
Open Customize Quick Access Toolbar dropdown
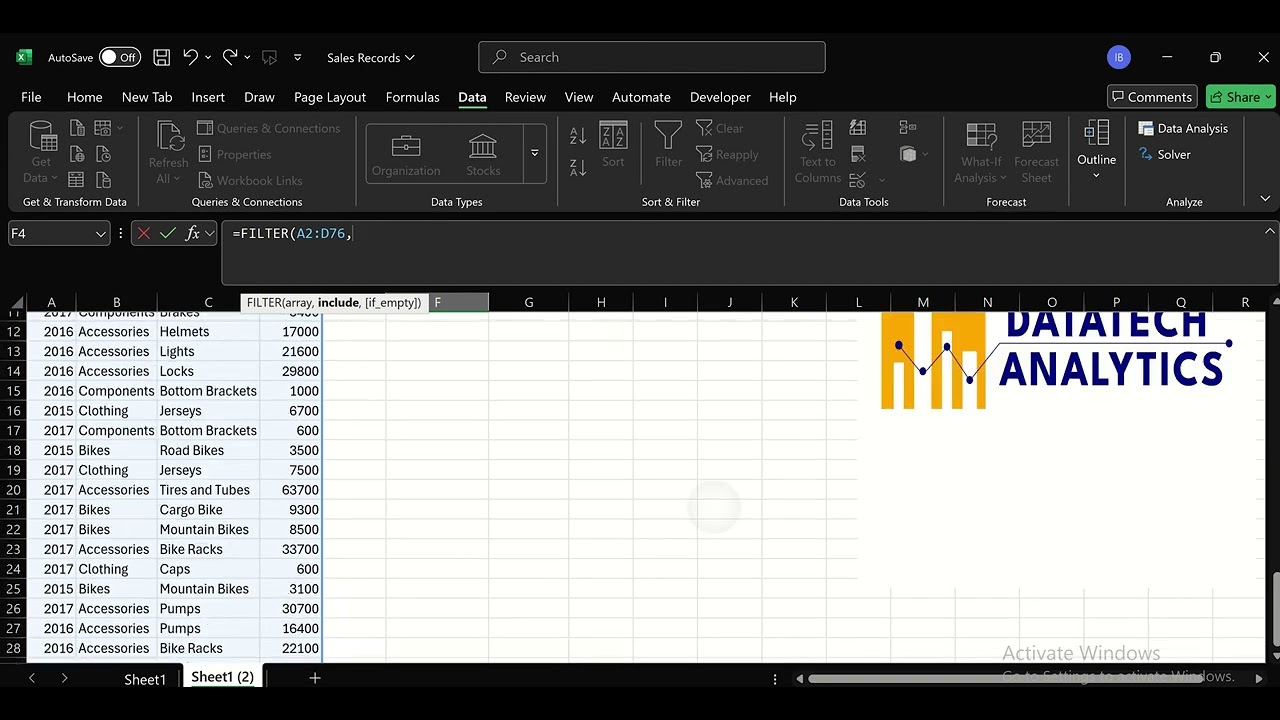coord(298,58)
